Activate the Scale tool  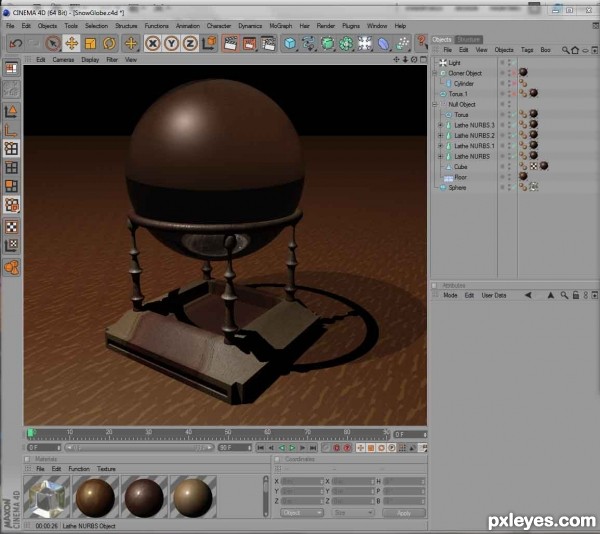pos(90,43)
